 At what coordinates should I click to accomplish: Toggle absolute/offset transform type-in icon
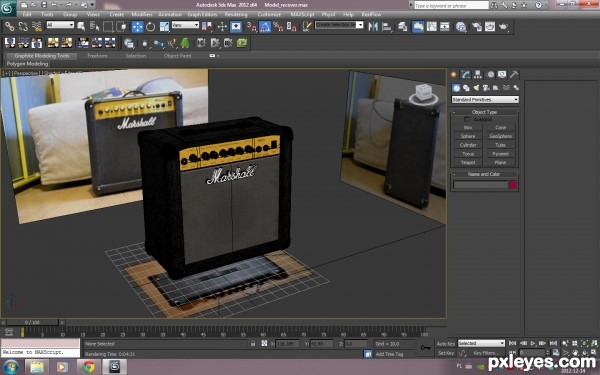pyautogui.click(x=264, y=344)
